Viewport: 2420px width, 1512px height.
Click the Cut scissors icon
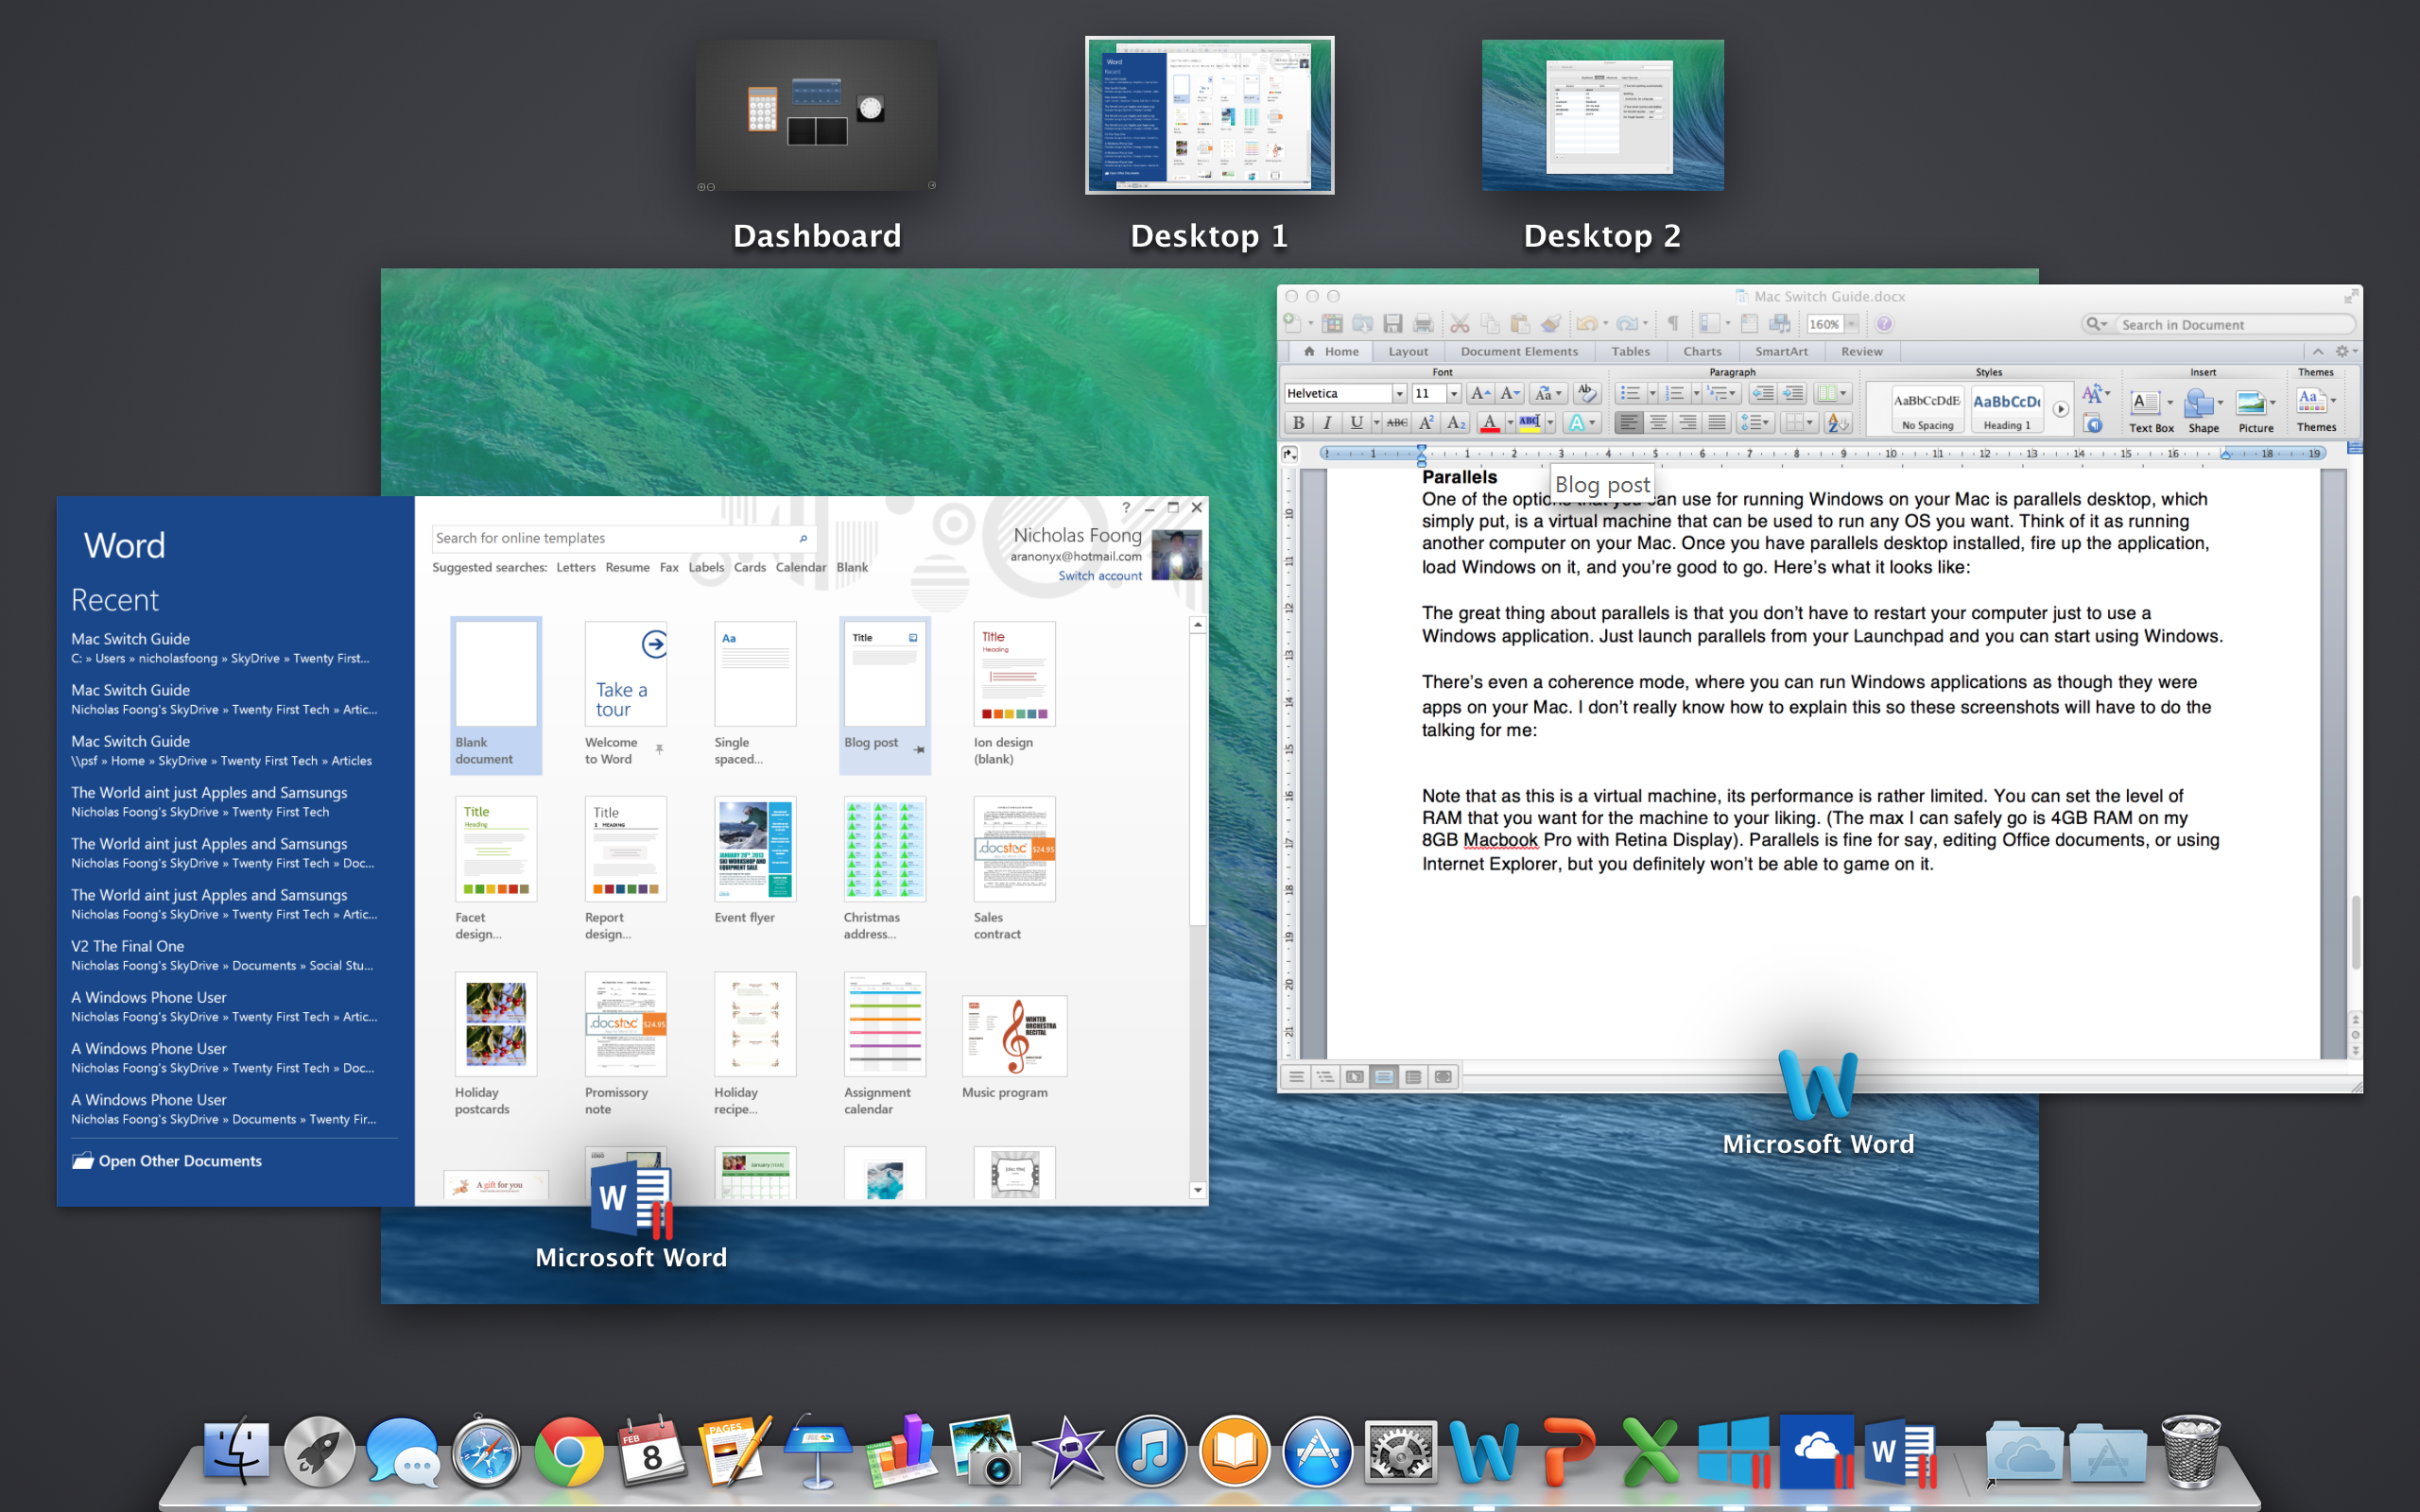(x=1460, y=324)
